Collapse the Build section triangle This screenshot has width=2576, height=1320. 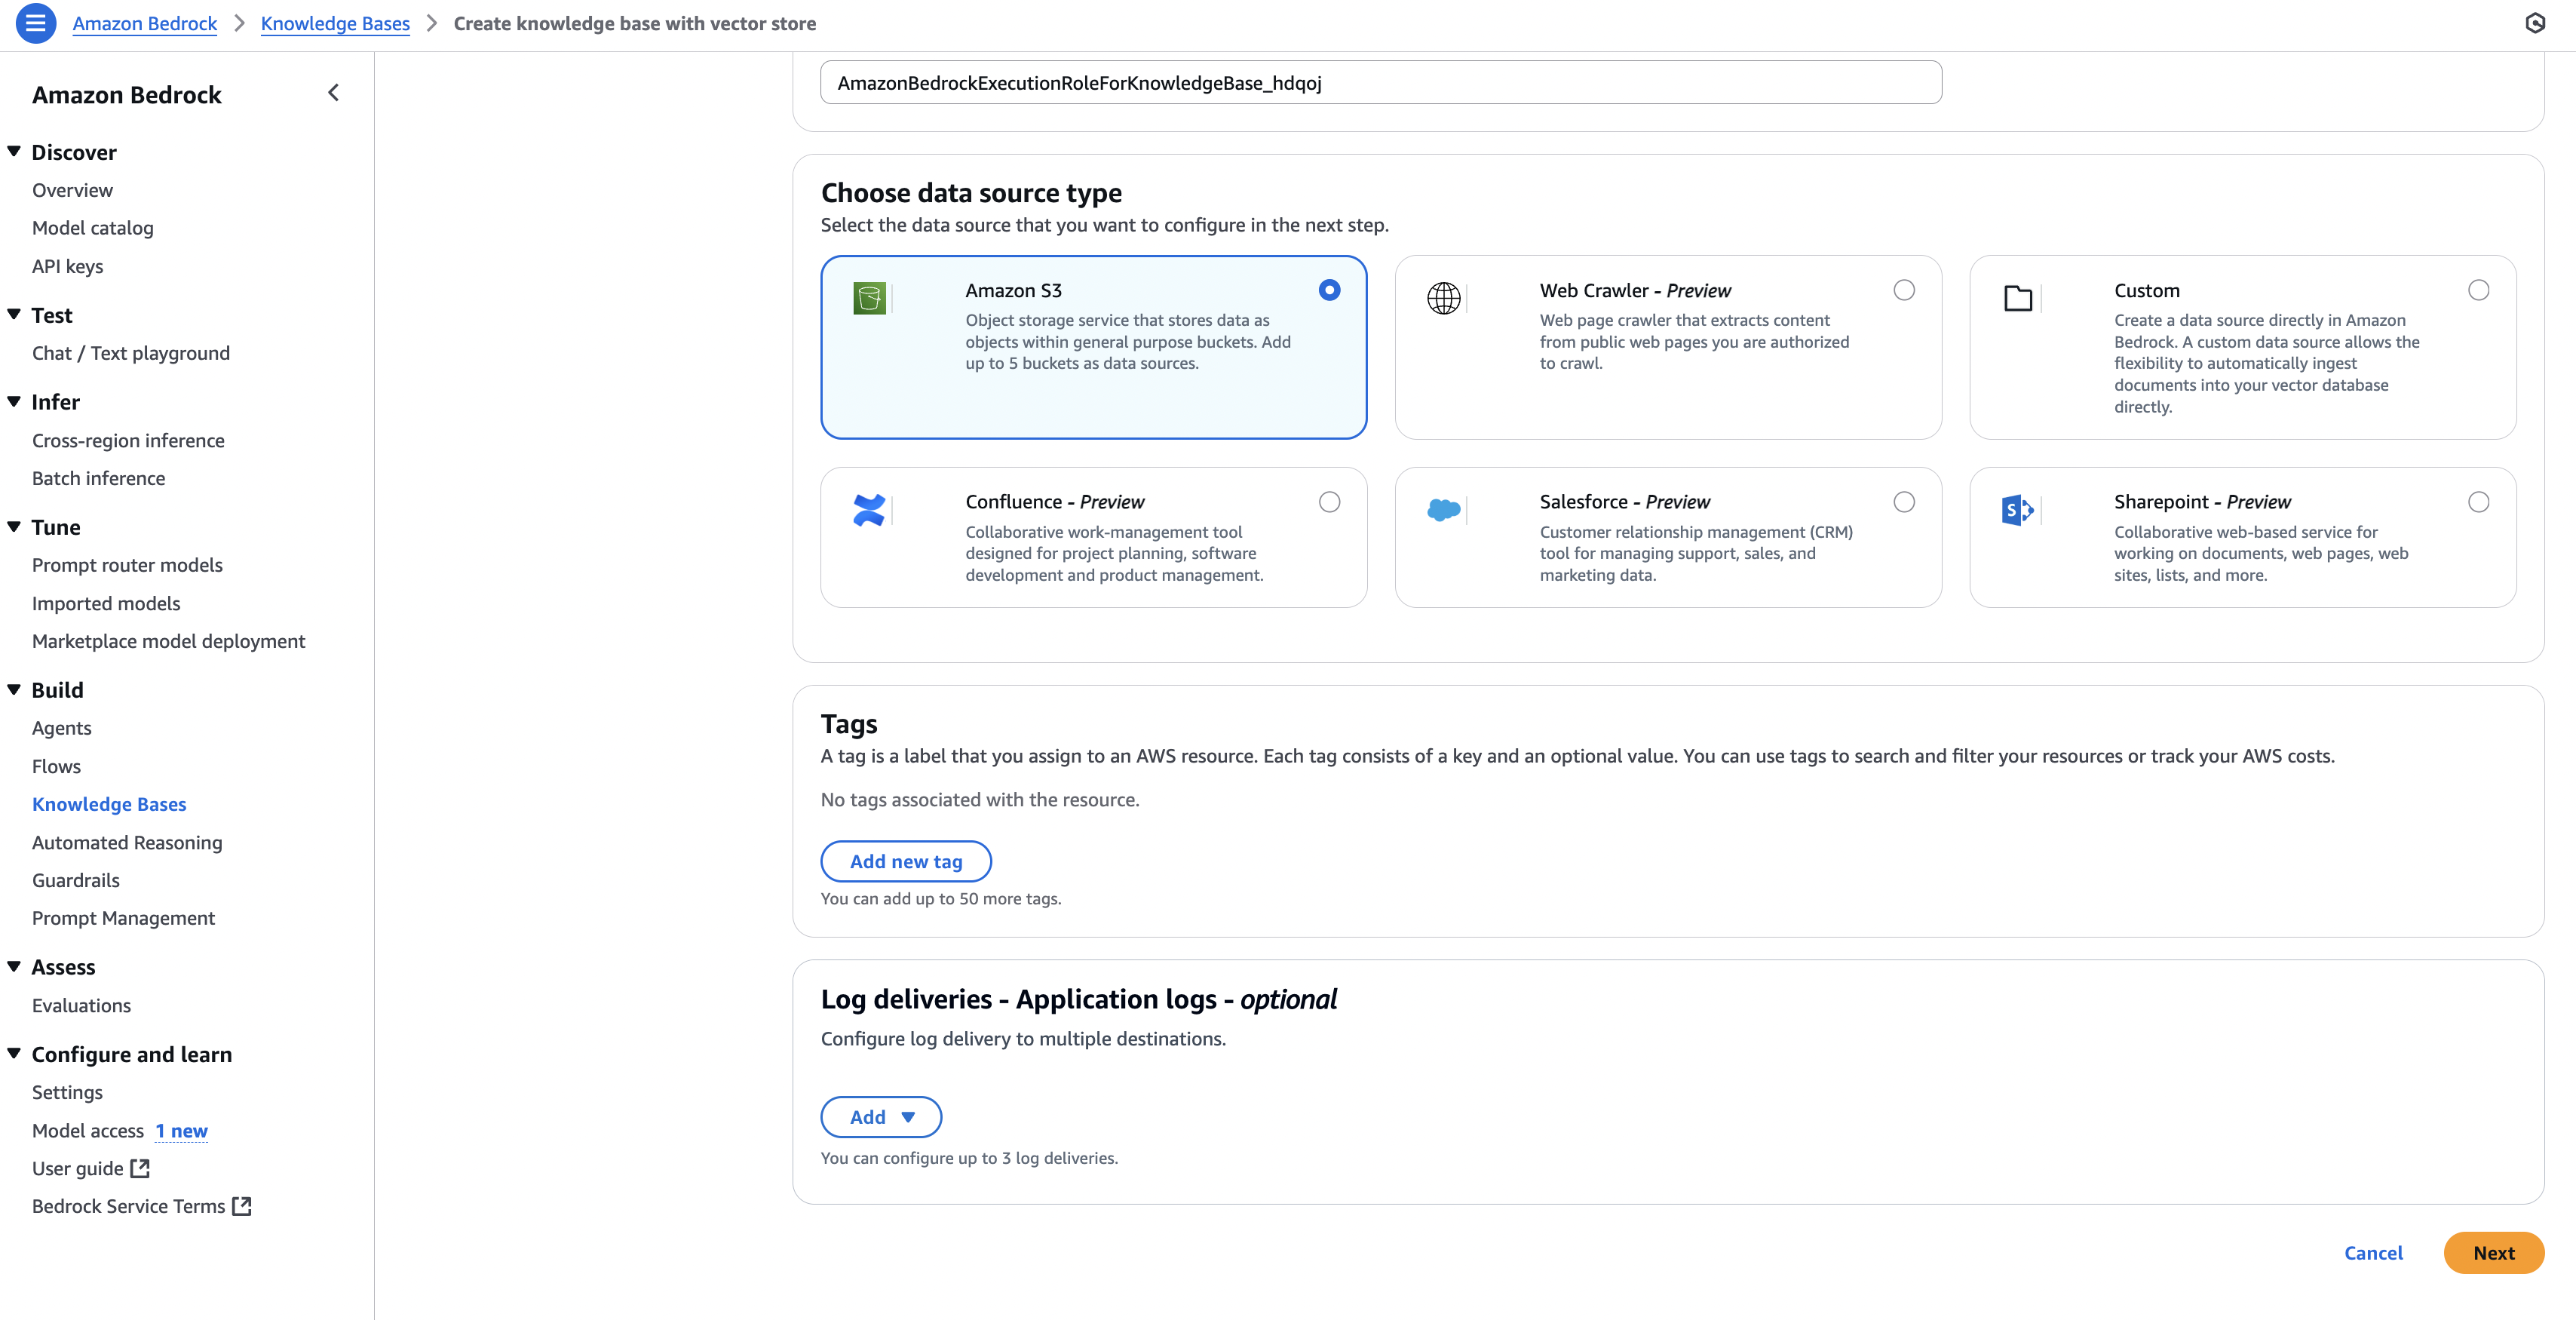coord(14,690)
